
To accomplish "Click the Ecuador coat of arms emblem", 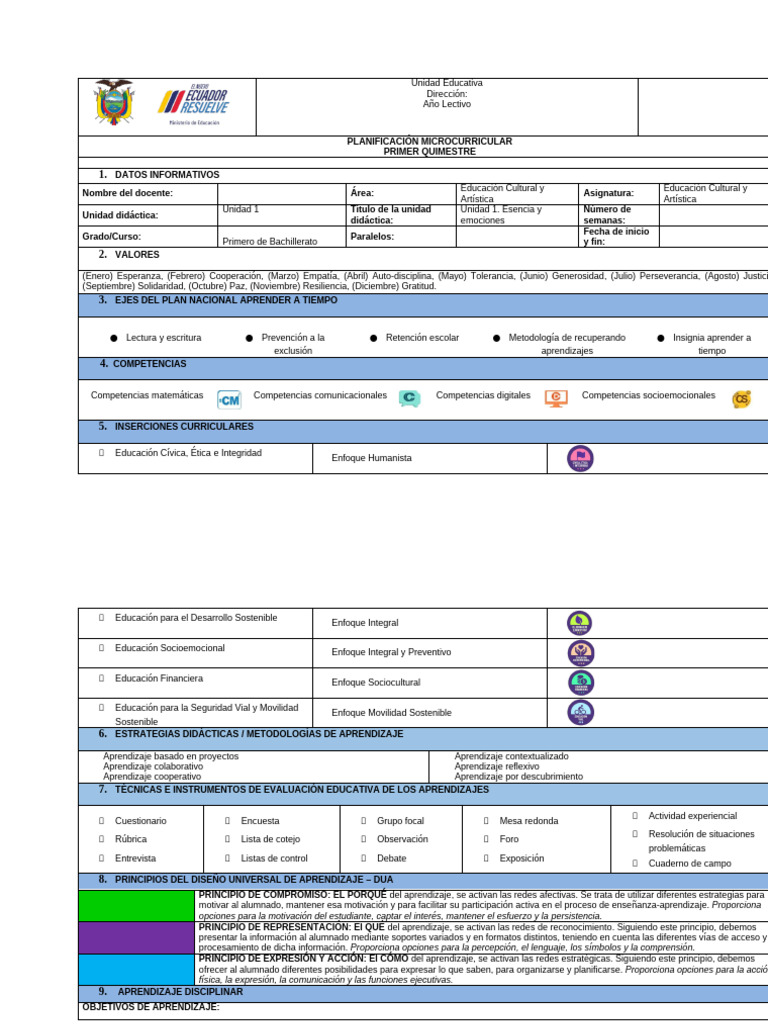I will click(114, 103).
